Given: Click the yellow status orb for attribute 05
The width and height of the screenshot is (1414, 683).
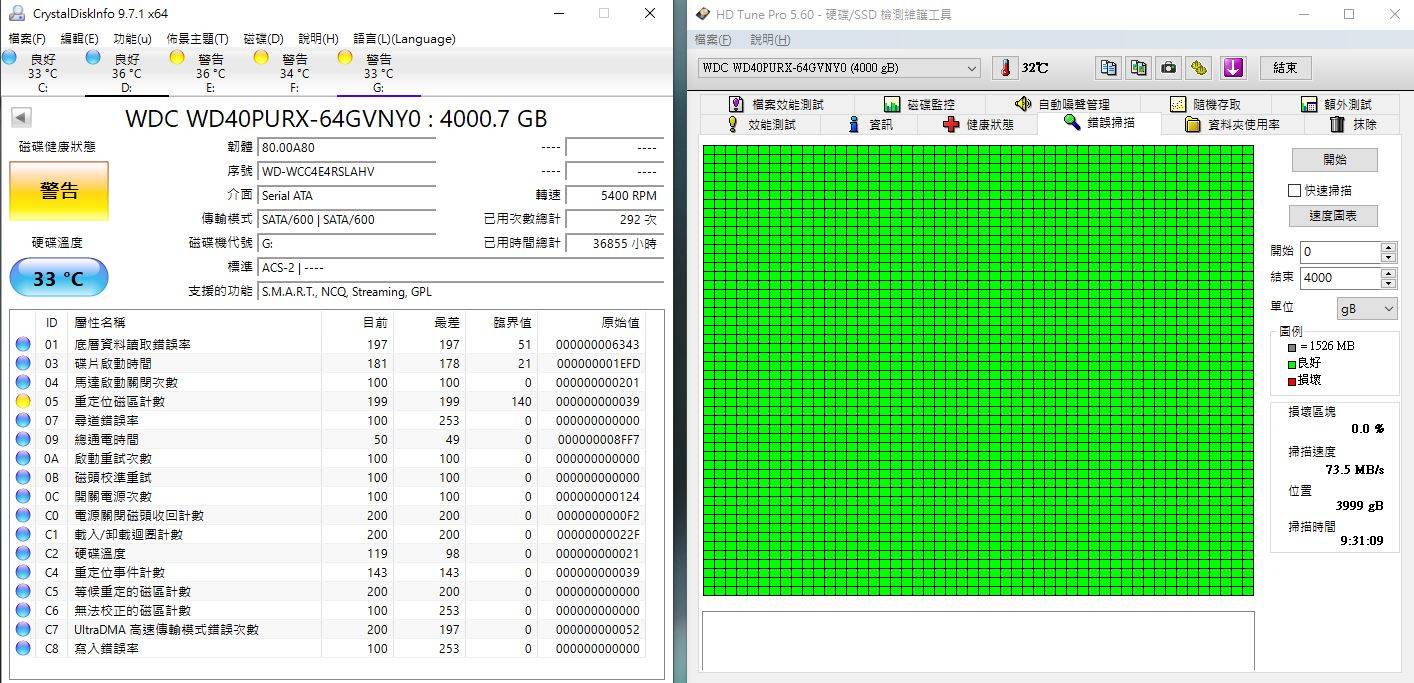Looking at the screenshot, I should (x=23, y=401).
